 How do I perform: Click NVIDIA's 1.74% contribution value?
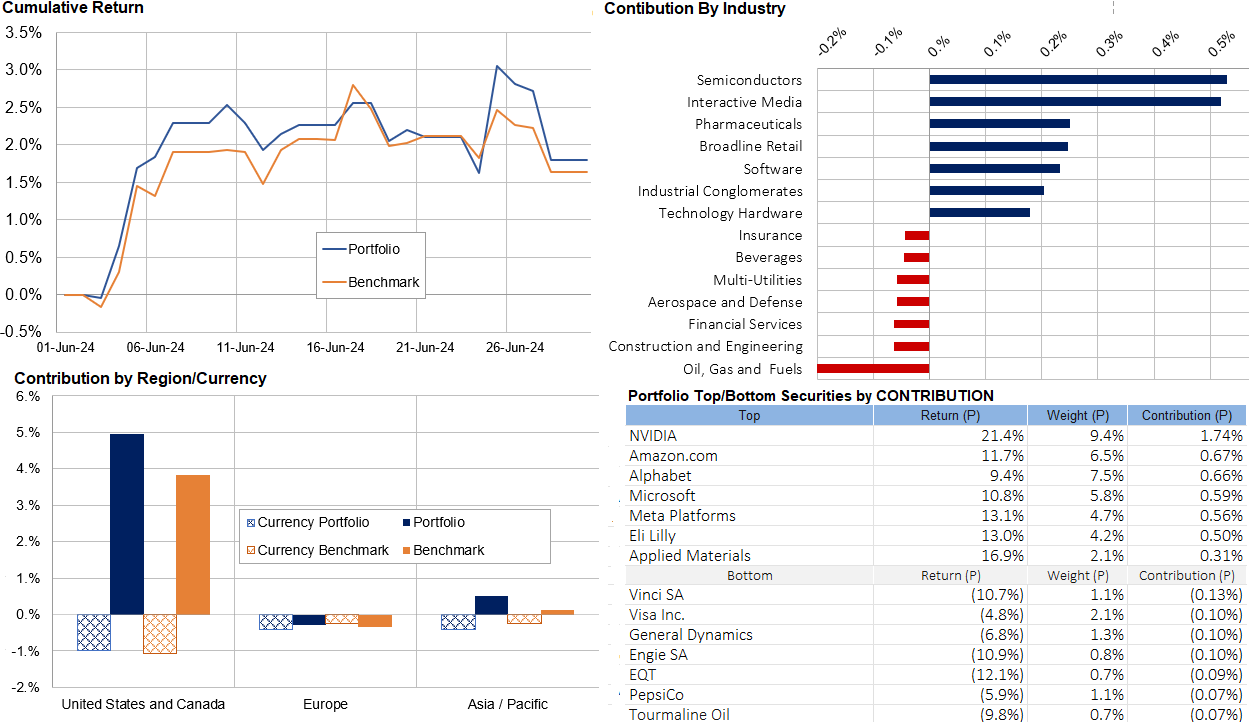coord(1223,436)
